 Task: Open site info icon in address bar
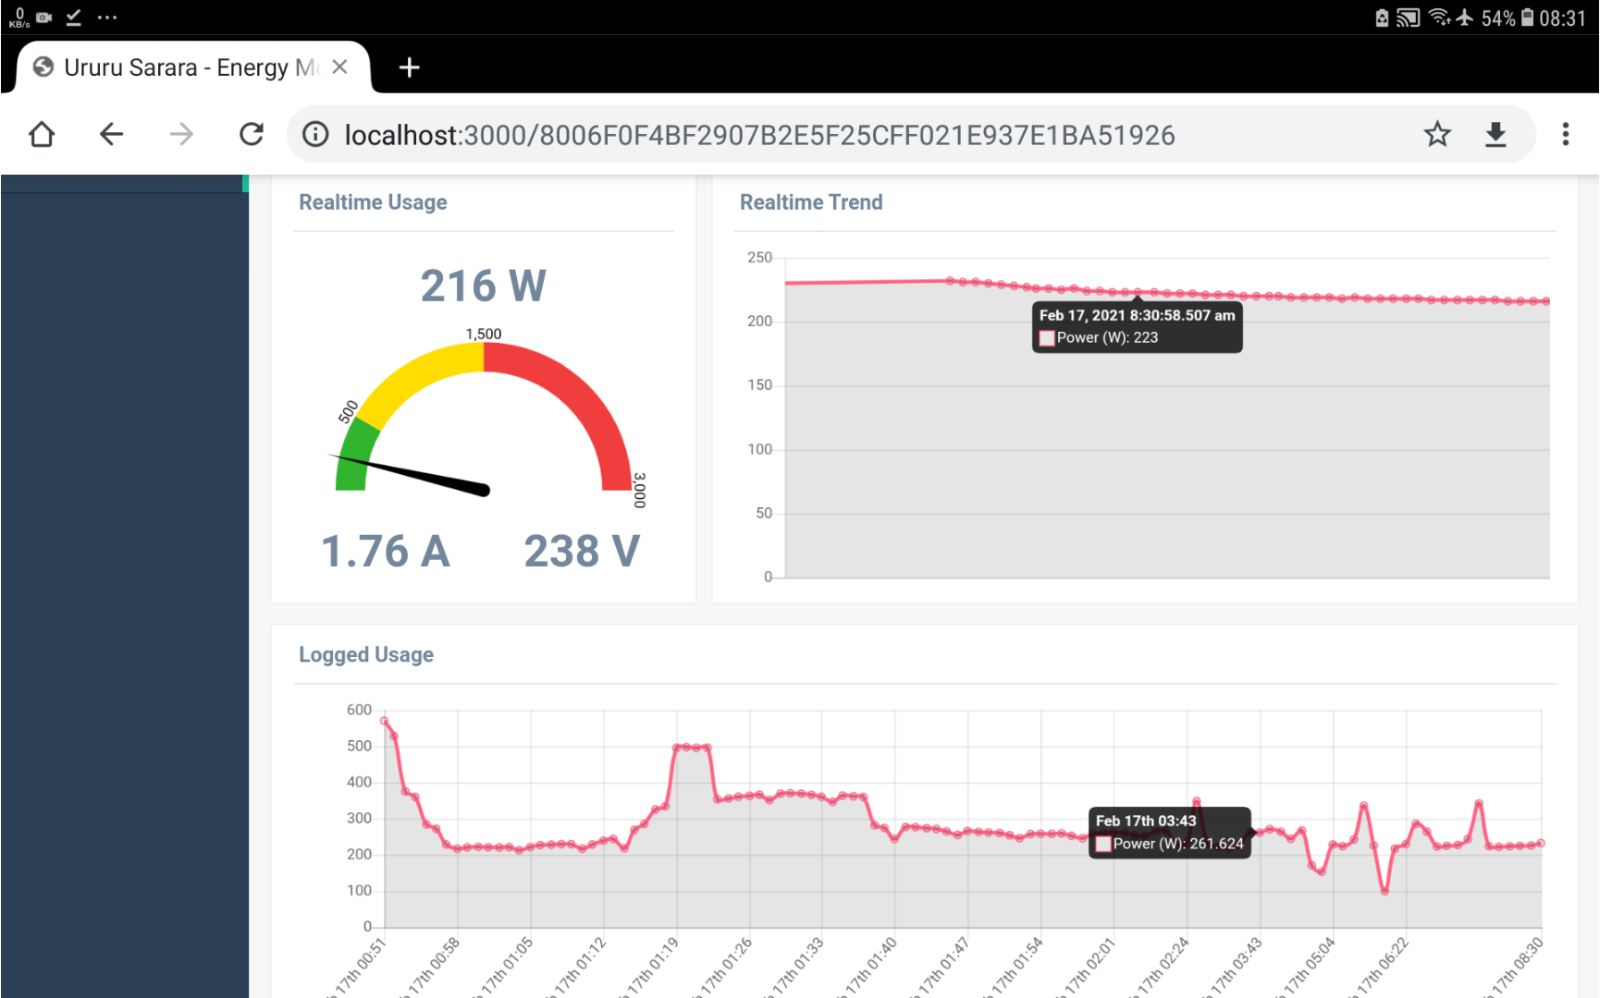coord(316,134)
